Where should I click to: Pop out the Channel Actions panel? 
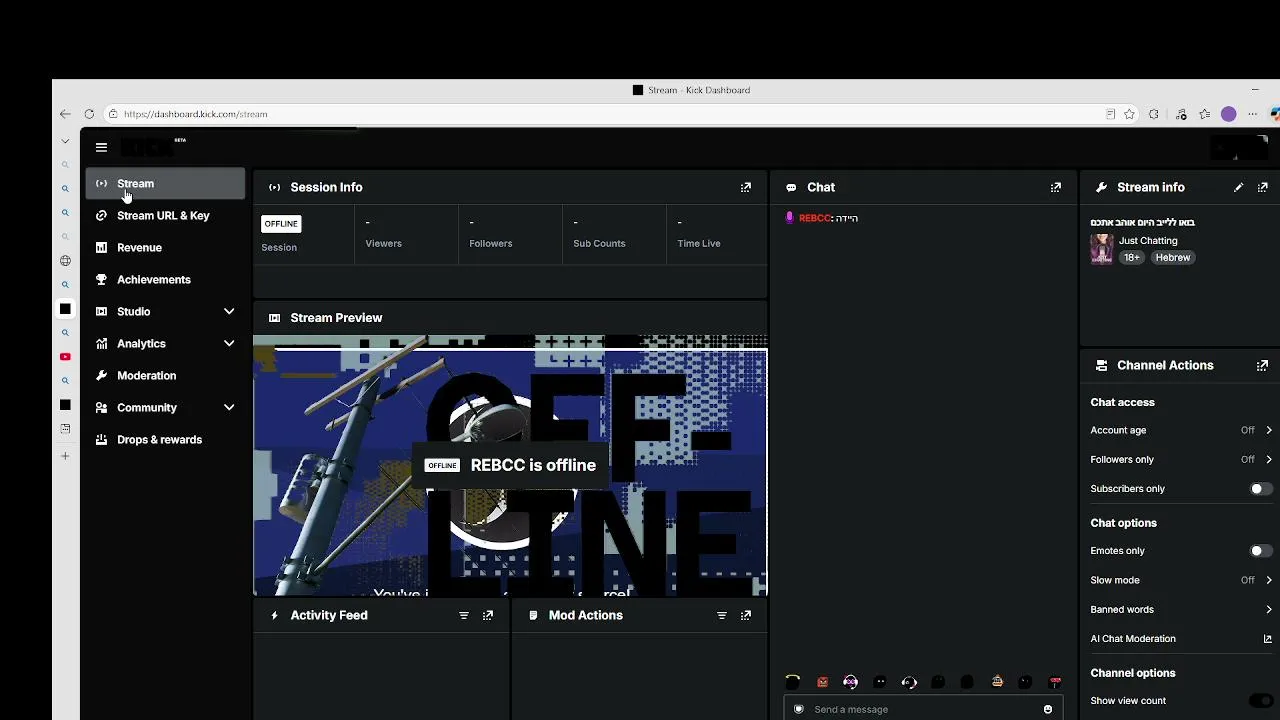pos(1262,366)
